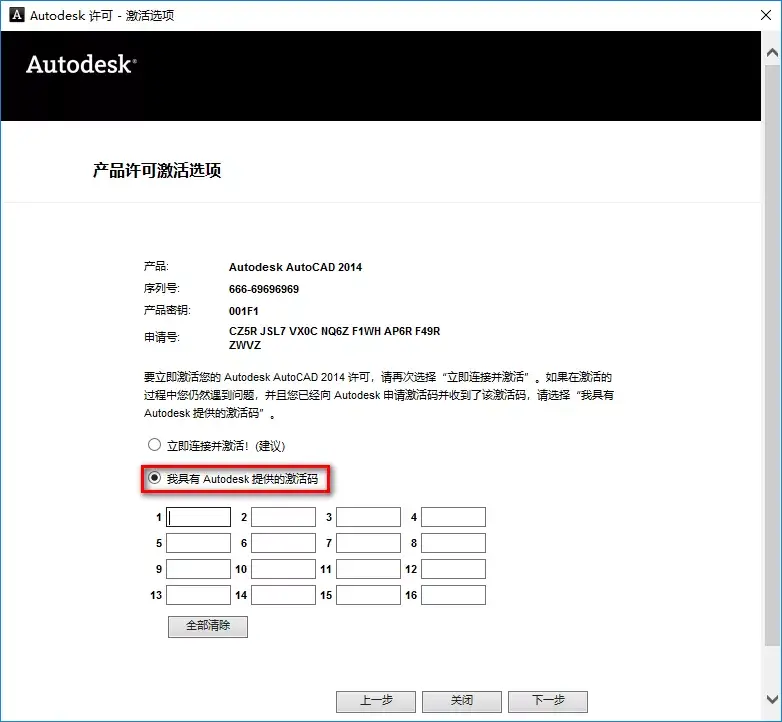The height and width of the screenshot is (722, 782).
Task: Click the Autodesk app icon in title bar
Action: click(x=16, y=15)
